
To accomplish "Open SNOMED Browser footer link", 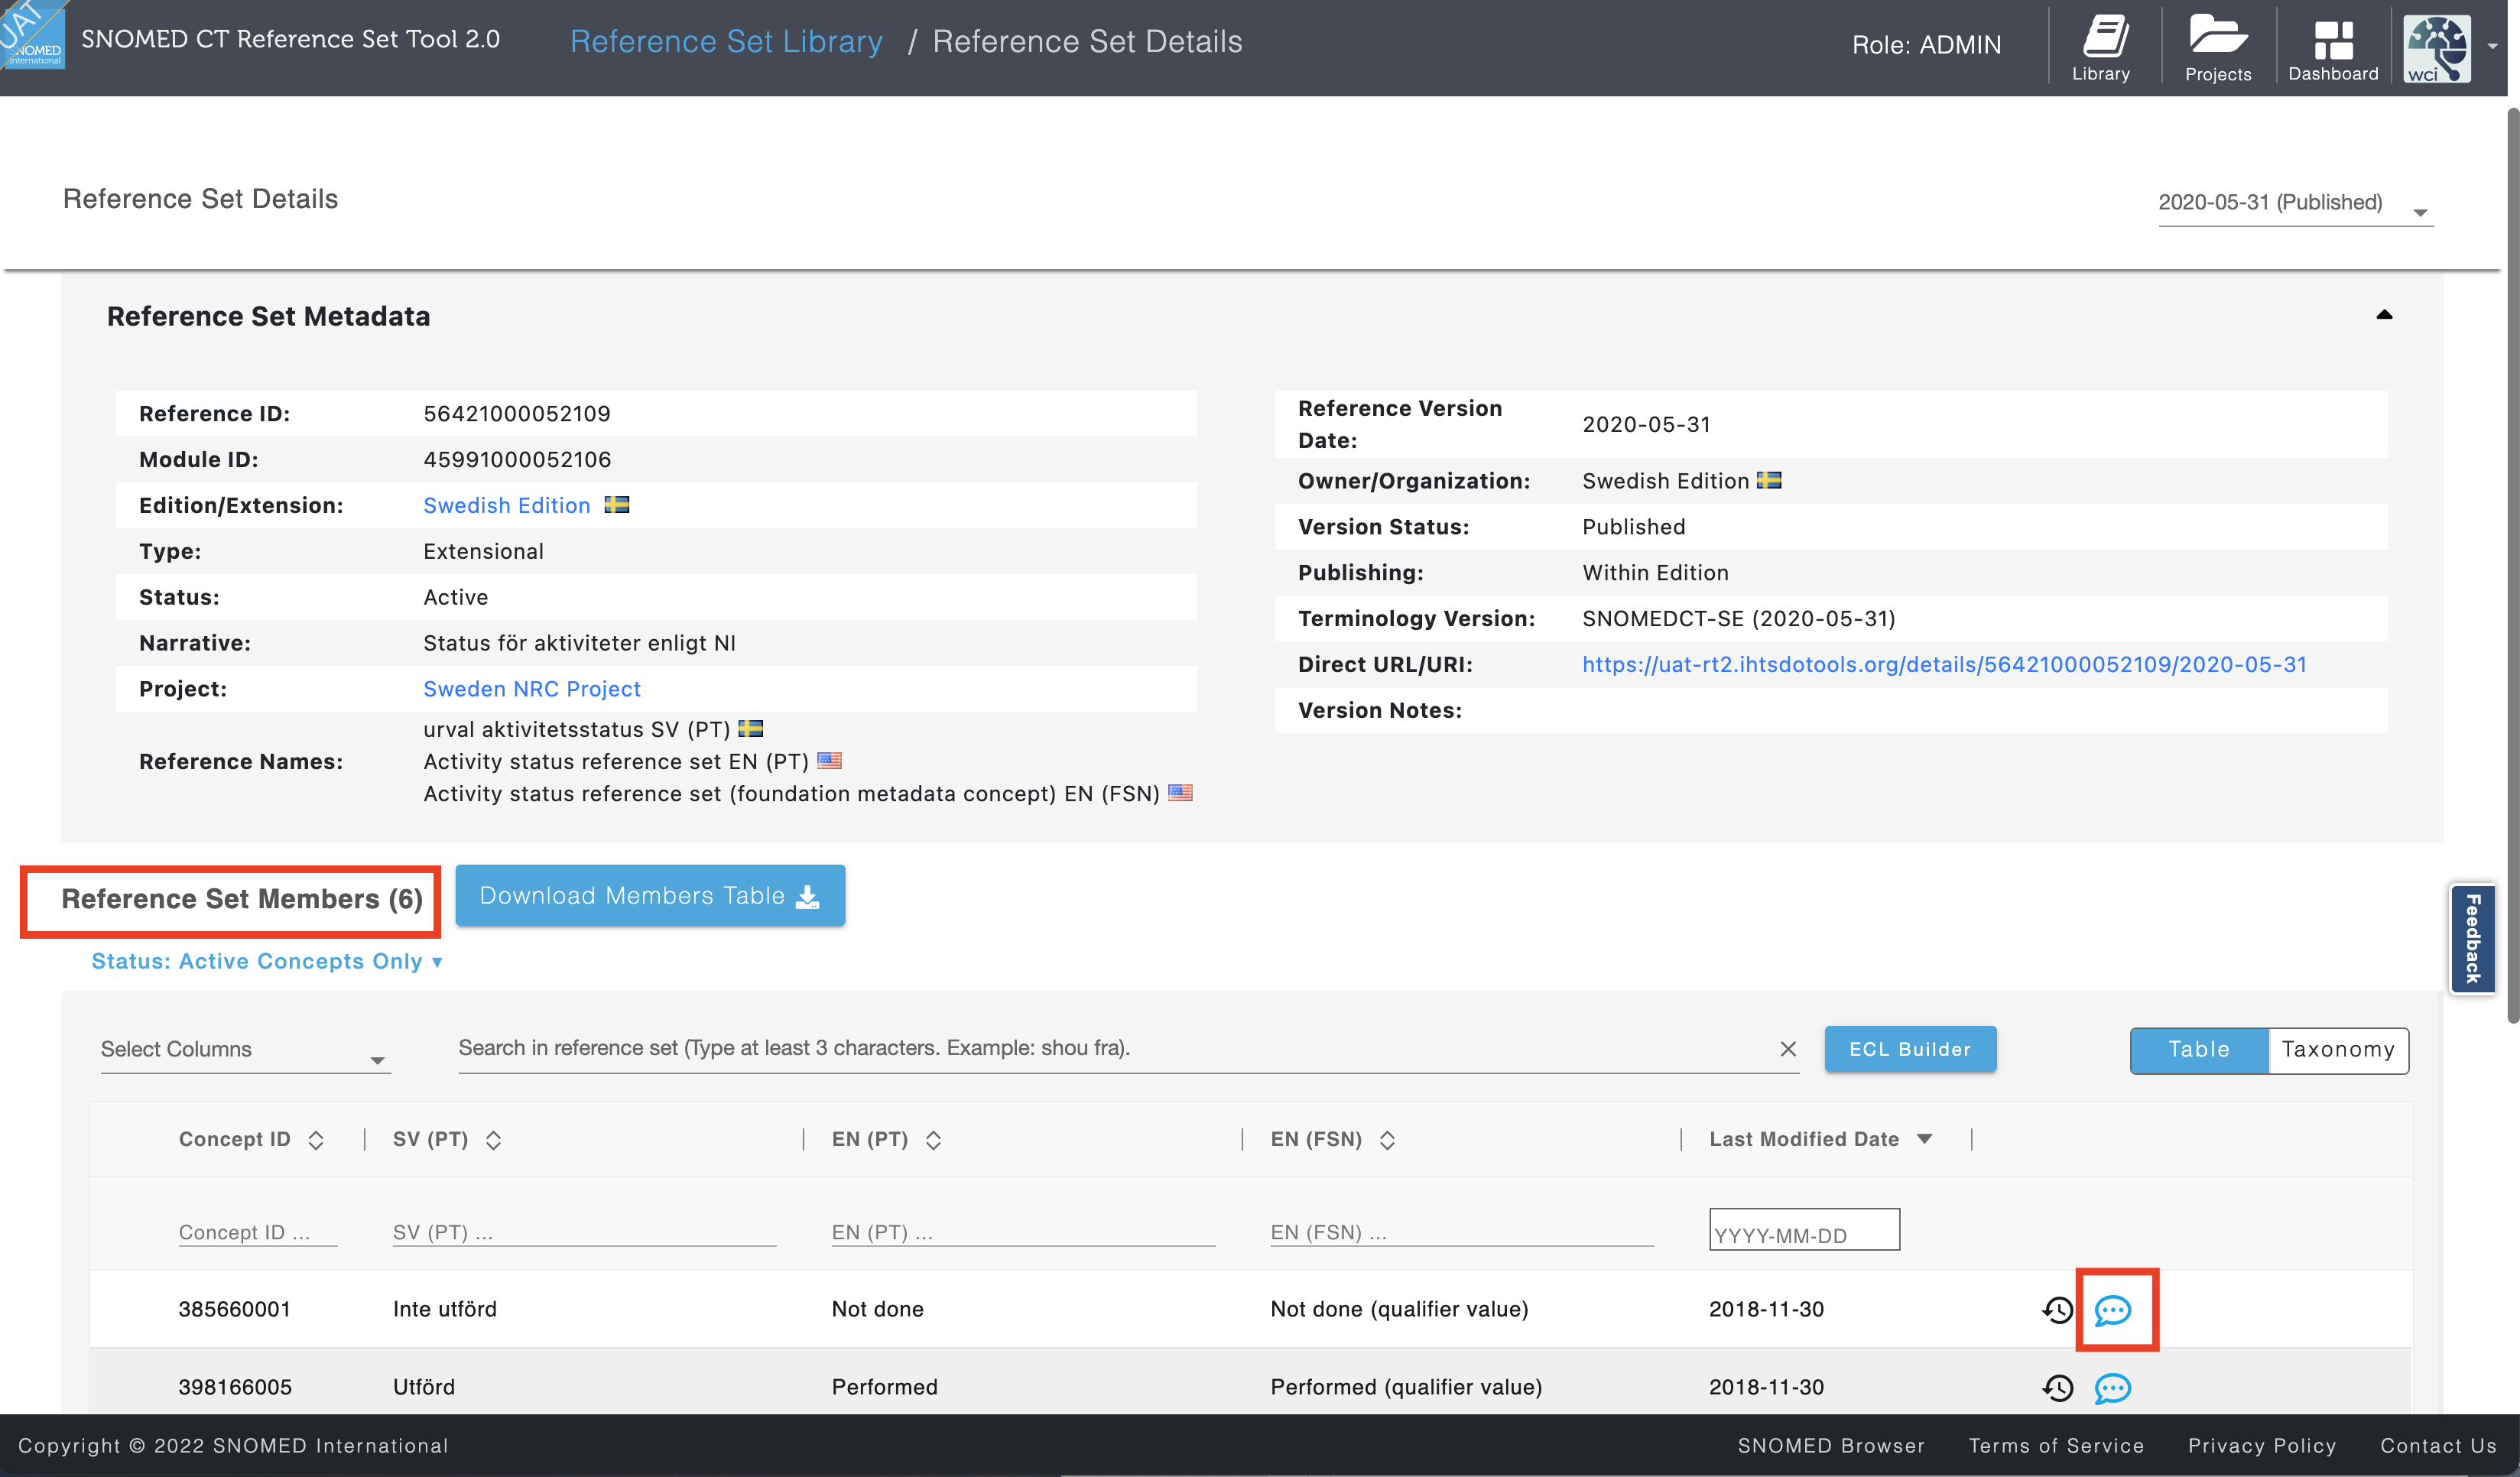I will tap(1831, 1445).
